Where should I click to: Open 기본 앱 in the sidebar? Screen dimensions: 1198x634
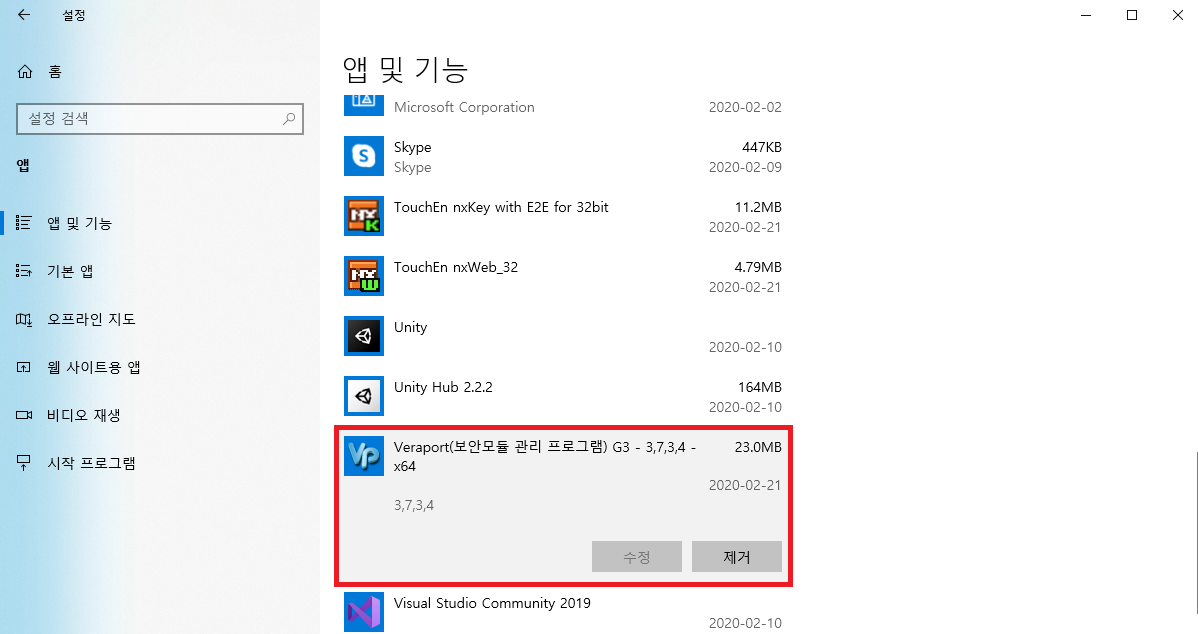70,271
